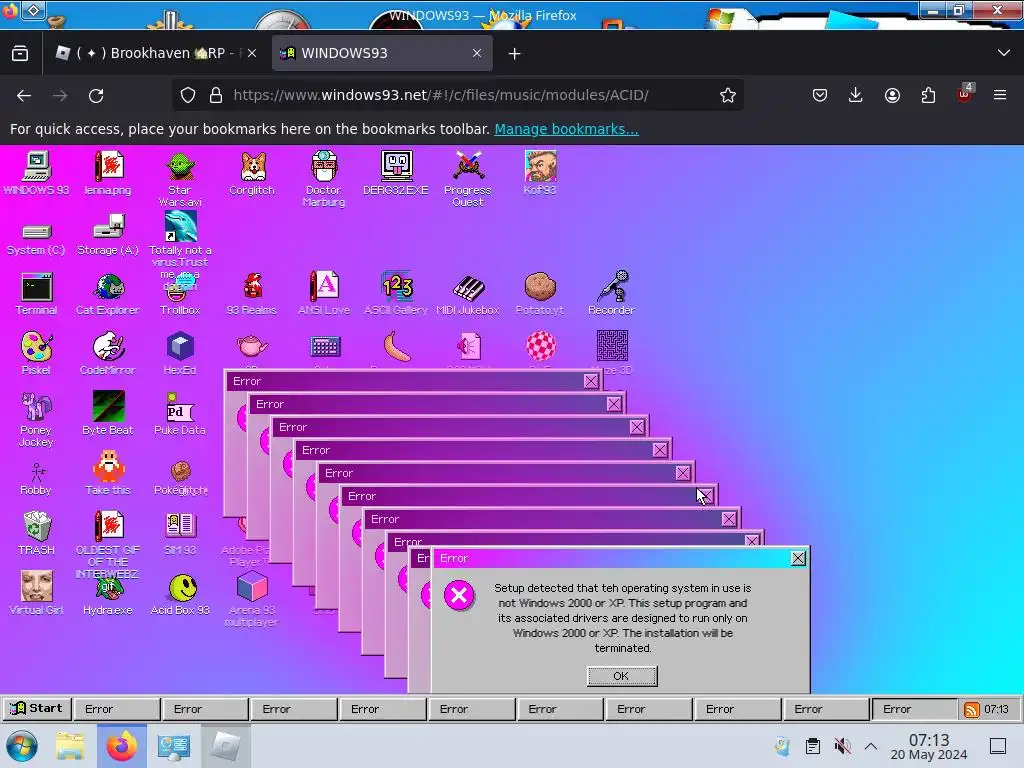
Task: Open OLDEST GIF OF THE INTERWEBZ icon
Action: pyautogui.click(x=108, y=545)
